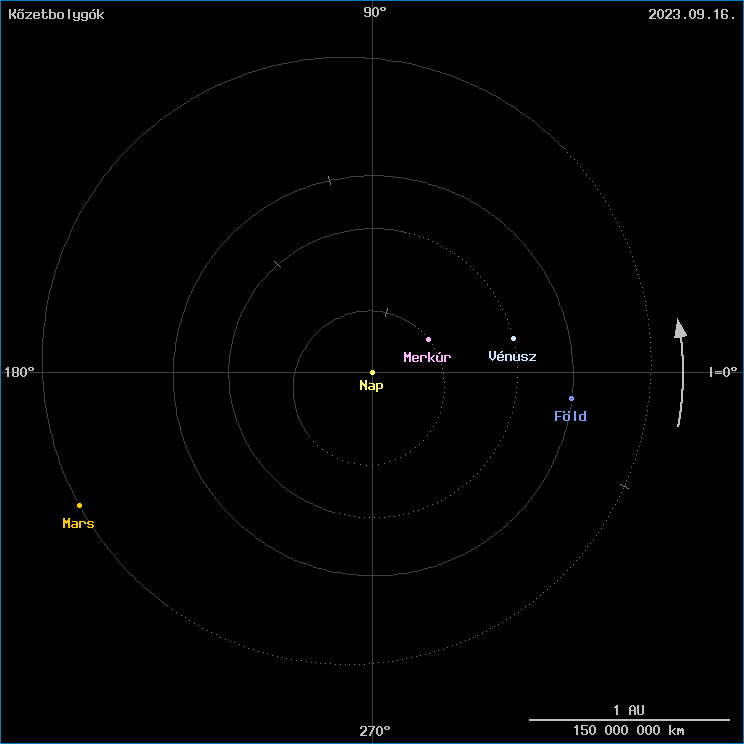The width and height of the screenshot is (744, 744).
Task: Click the Merkúr label
Action: pyautogui.click(x=427, y=357)
